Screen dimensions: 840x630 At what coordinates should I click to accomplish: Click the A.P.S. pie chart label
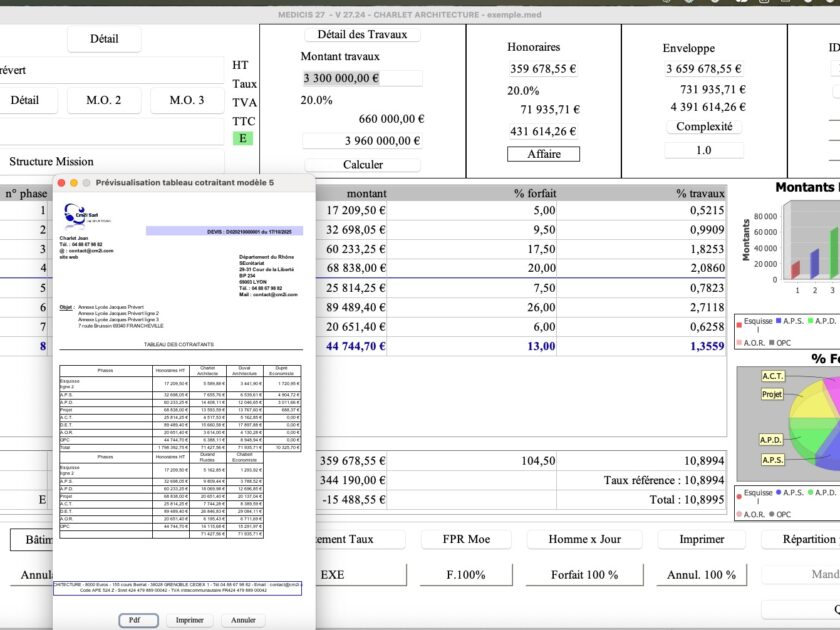(x=772, y=460)
